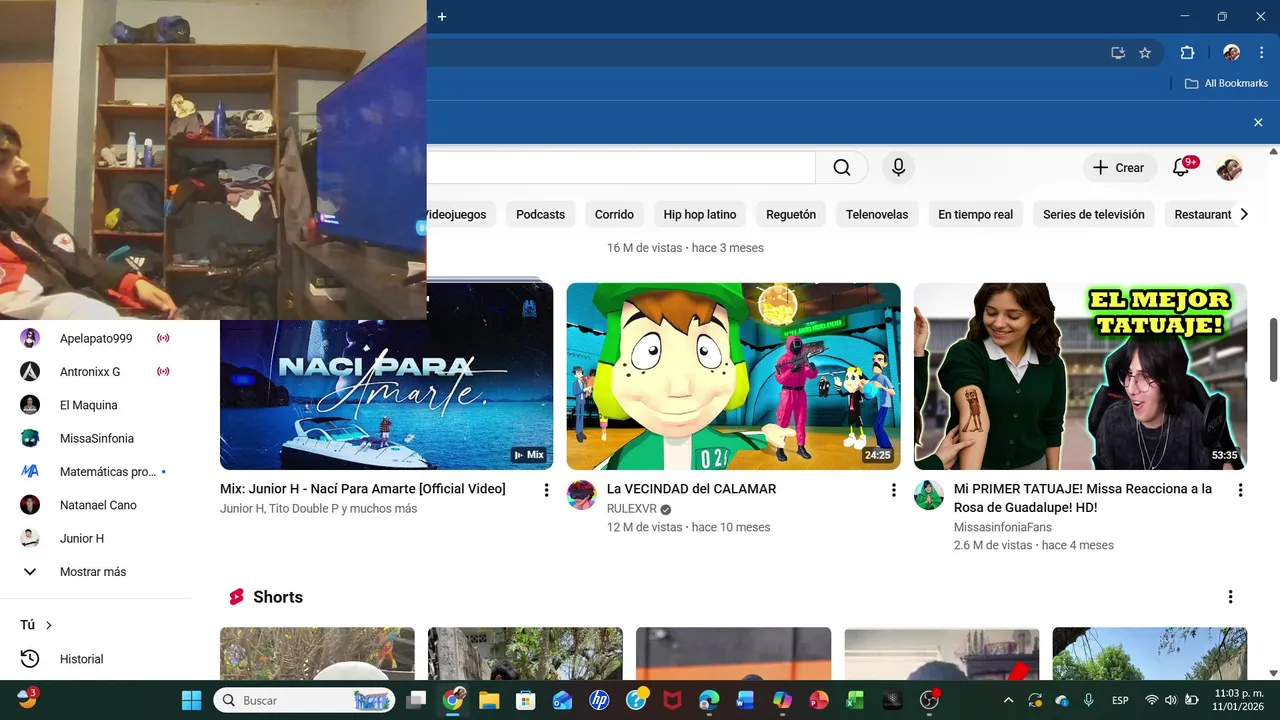Image resolution: width=1280 pixels, height=720 pixels.
Task: Open El Maquina subscription
Action: [96, 405]
